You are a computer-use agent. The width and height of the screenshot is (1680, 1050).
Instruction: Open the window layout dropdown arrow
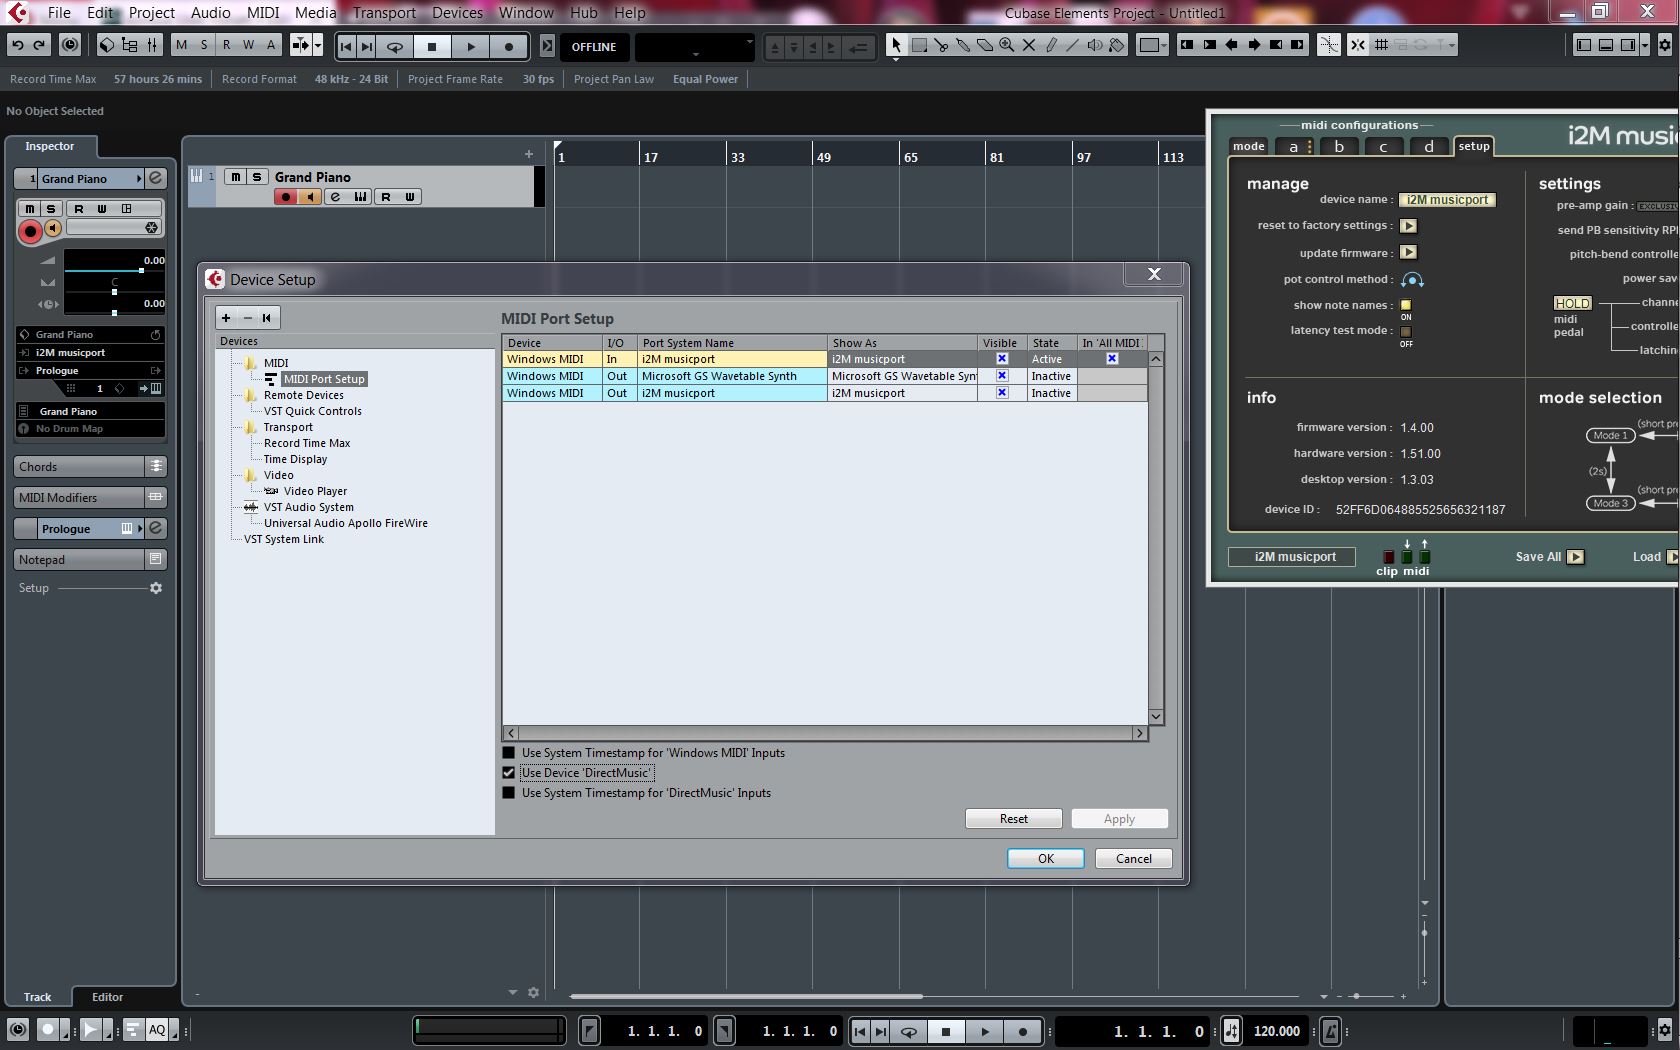click(x=1645, y=45)
